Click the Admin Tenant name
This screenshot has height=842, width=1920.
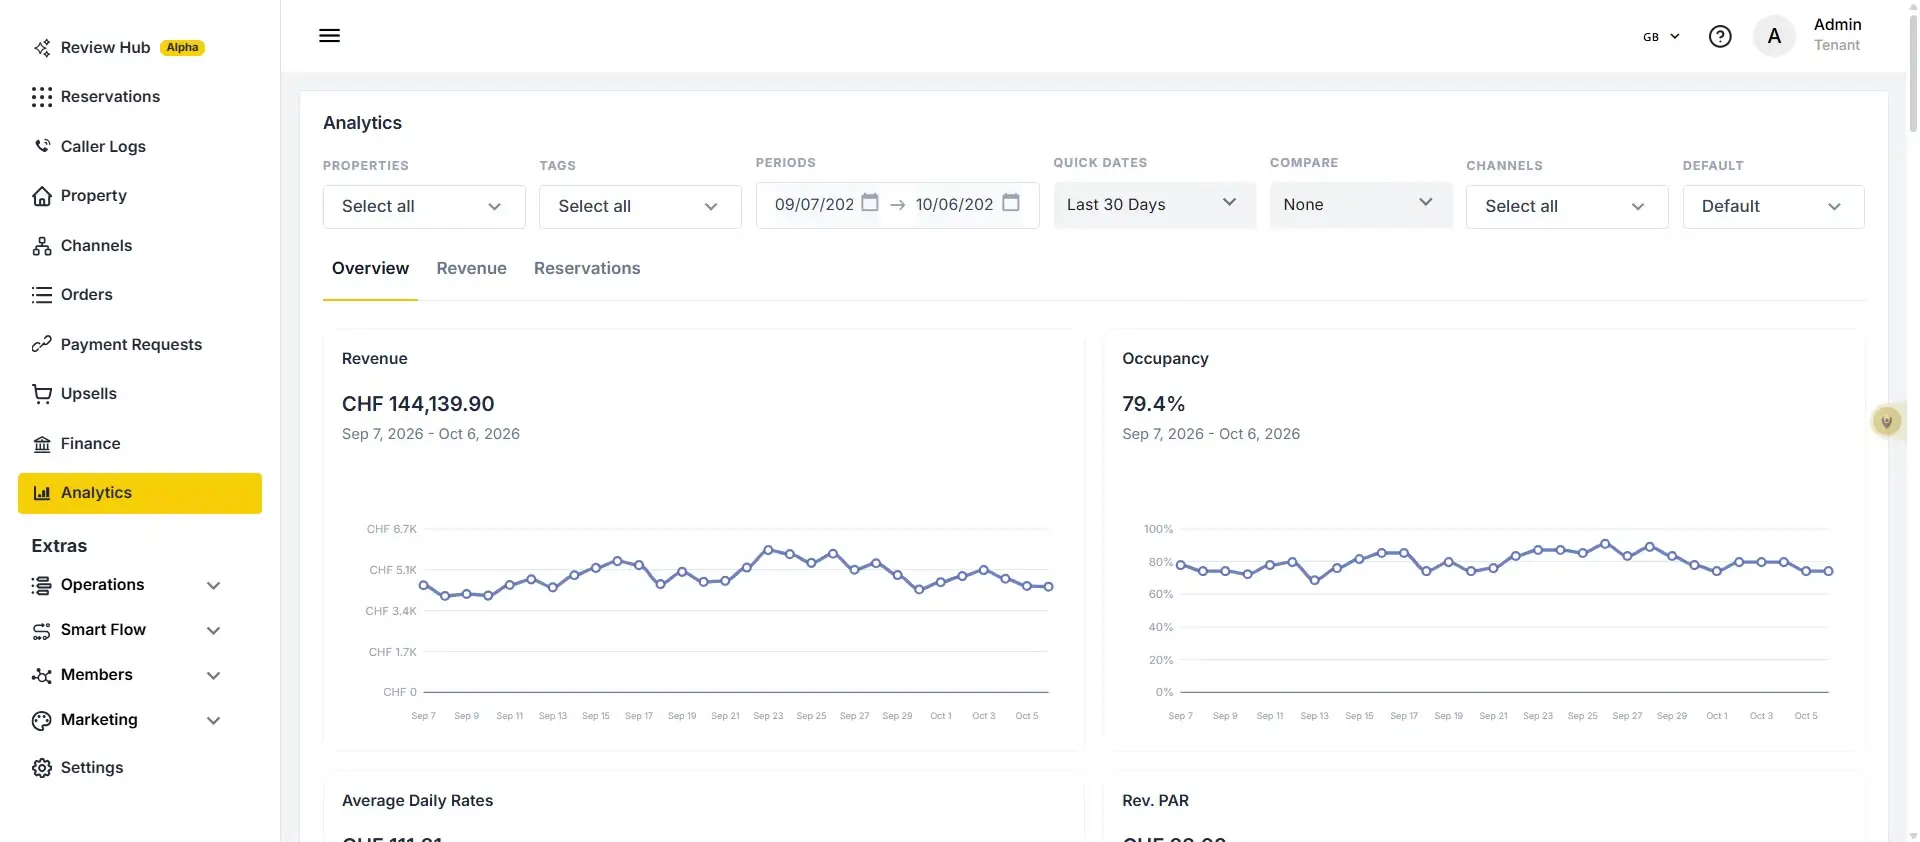[1837, 35]
